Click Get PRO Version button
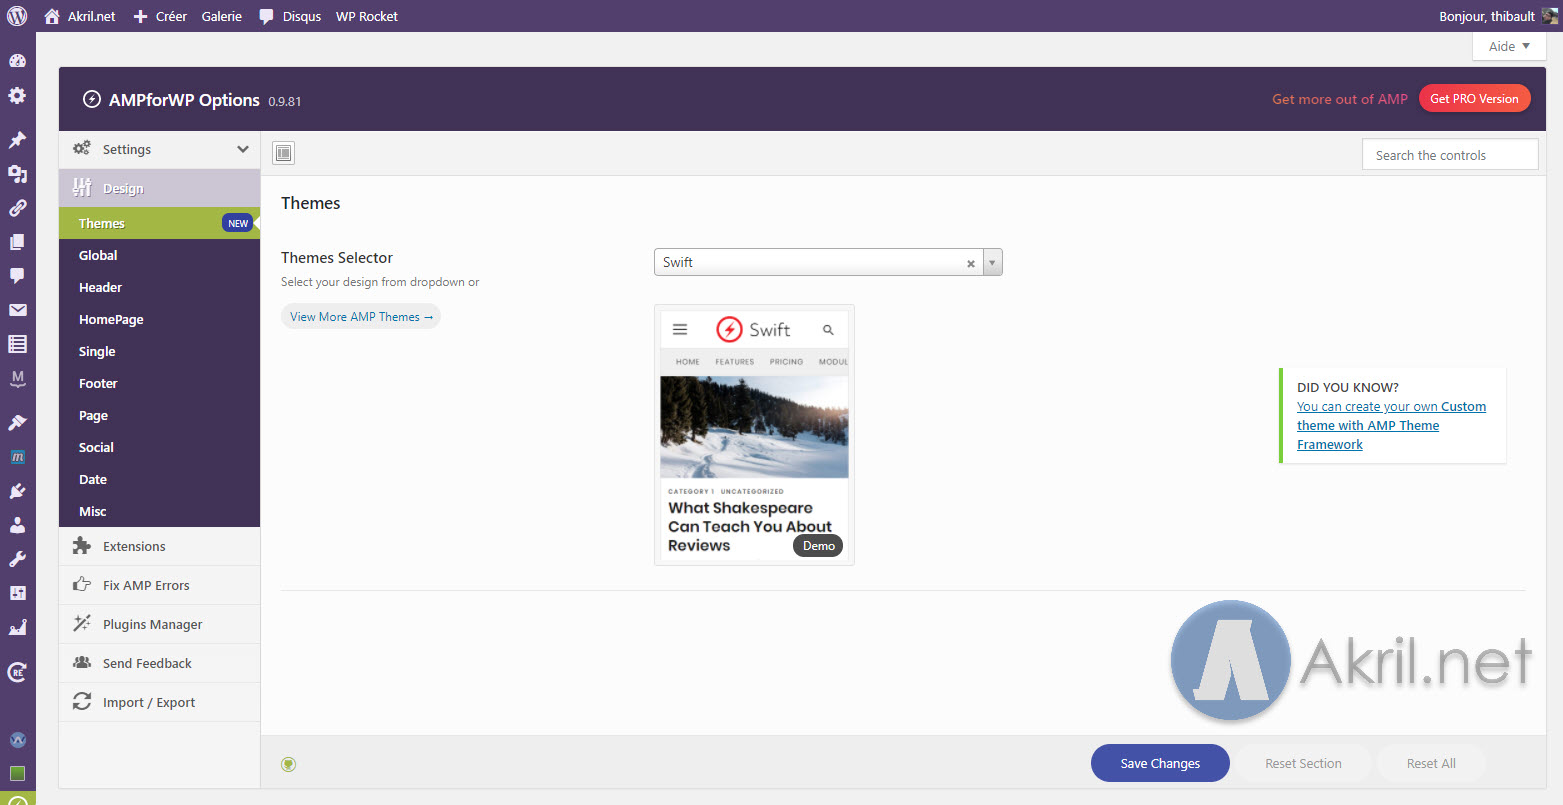1563x805 pixels. click(1474, 98)
